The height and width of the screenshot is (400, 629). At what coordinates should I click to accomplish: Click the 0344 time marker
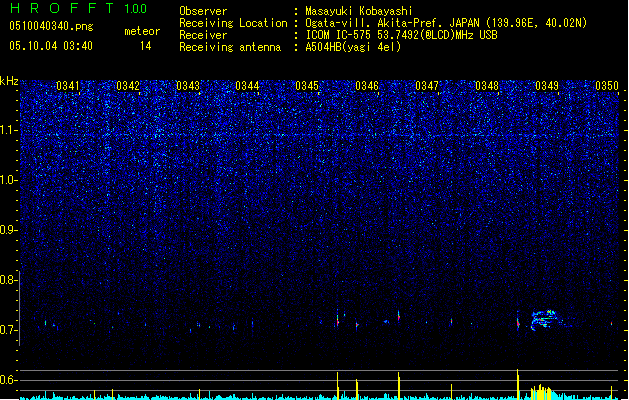pyautogui.click(x=247, y=86)
